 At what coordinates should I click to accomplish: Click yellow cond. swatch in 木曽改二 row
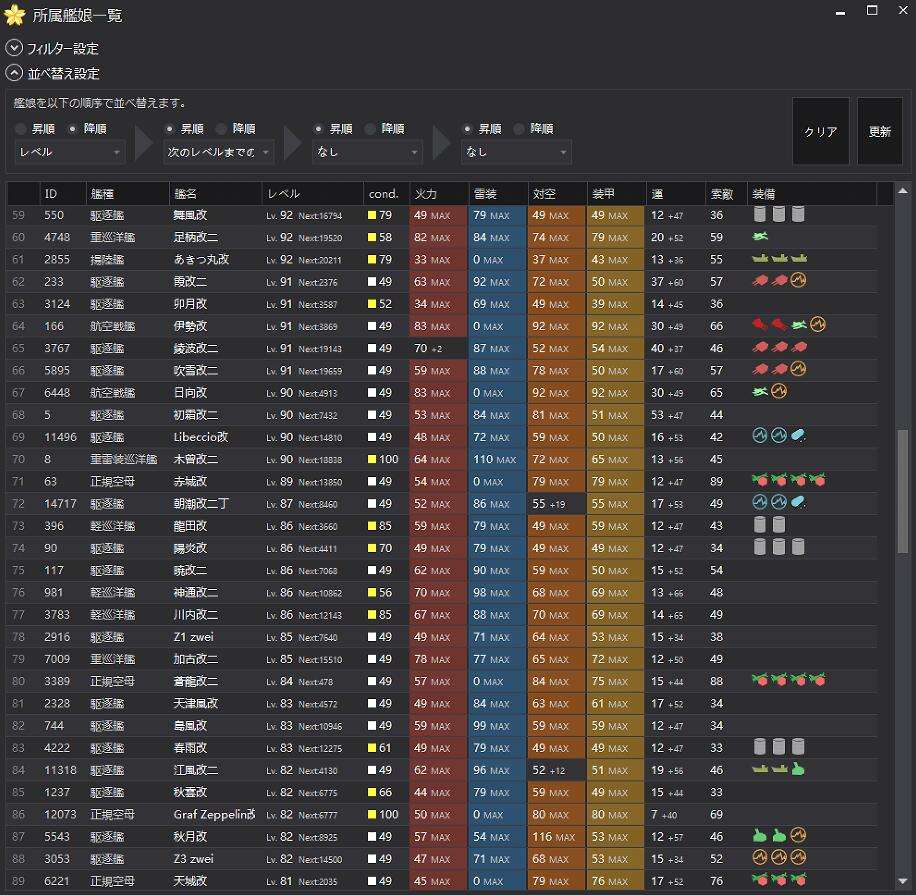coord(372,460)
